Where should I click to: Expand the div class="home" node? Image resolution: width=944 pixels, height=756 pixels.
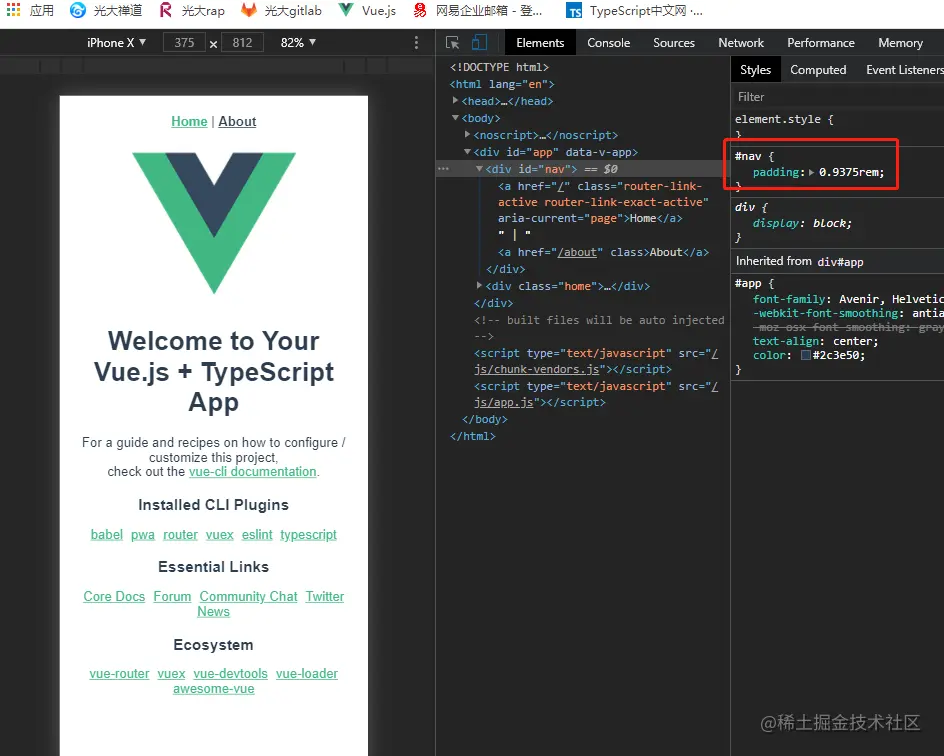[x=480, y=285]
